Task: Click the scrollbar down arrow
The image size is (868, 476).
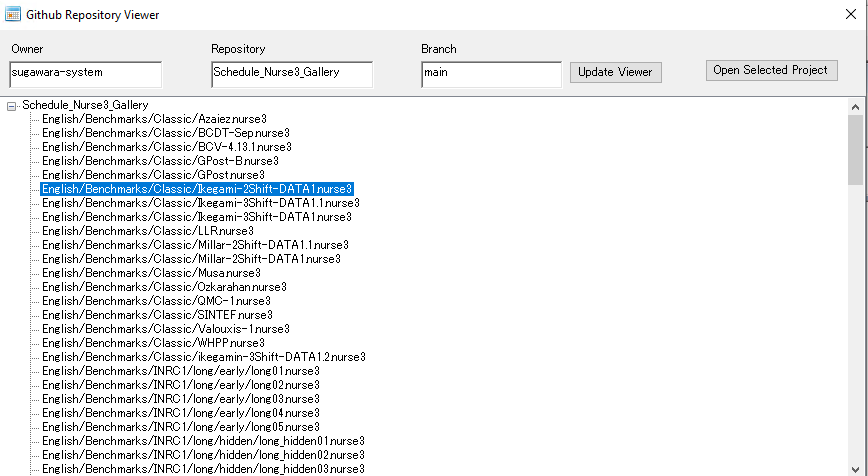Action: 855,469
